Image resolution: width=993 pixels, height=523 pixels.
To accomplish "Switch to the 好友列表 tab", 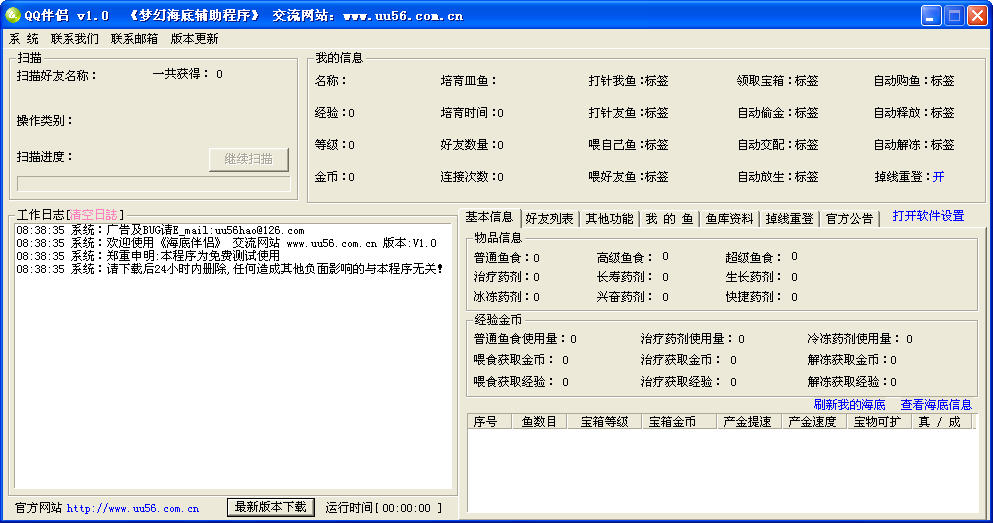I will pos(549,218).
